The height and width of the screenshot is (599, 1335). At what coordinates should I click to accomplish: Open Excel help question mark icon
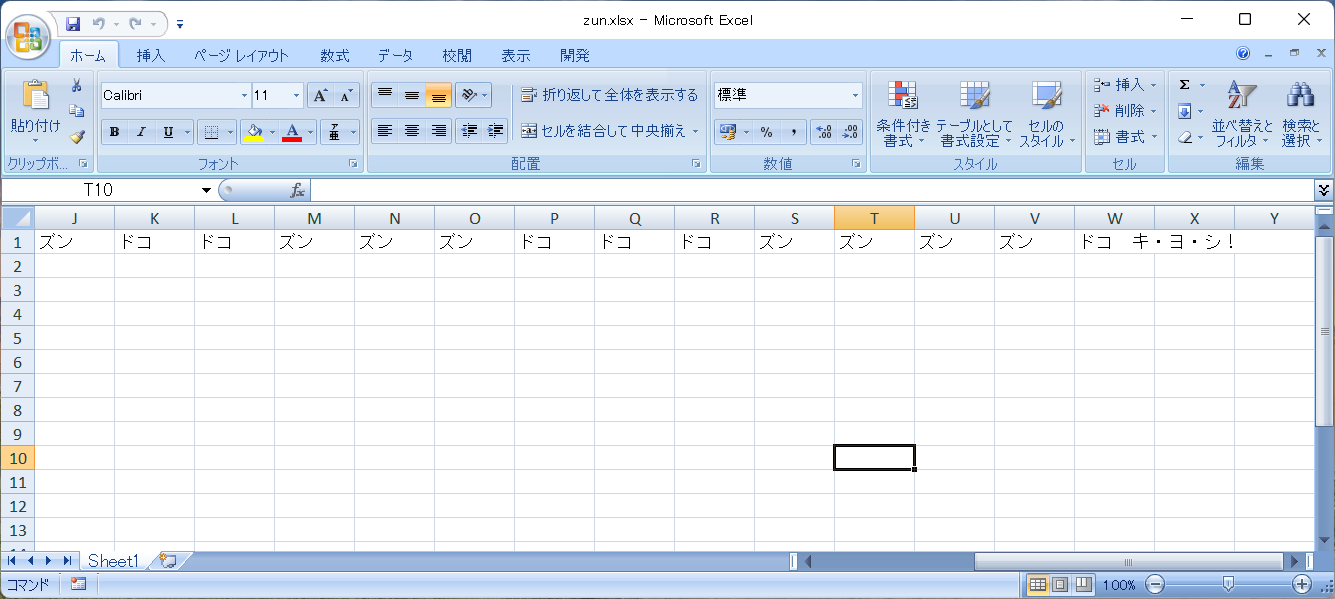[x=1243, y=54]
